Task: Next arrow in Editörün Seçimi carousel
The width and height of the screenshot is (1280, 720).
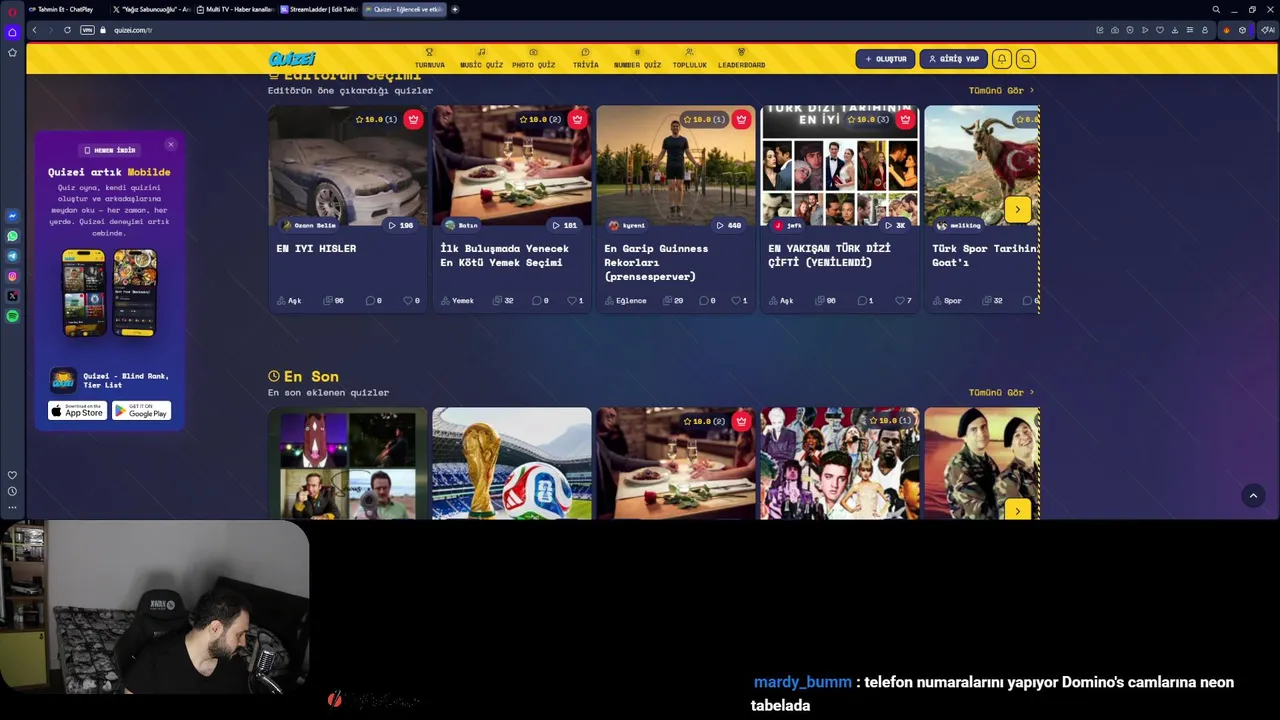Action: 1017,209
